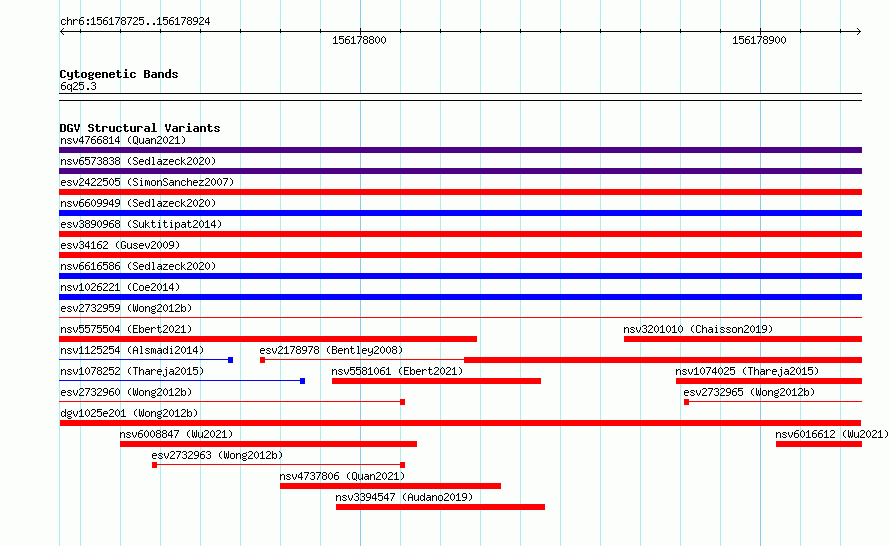Select the thick esv2178978 red bar
The width and height of the screenshot is (890, 546).
[663, 360]
